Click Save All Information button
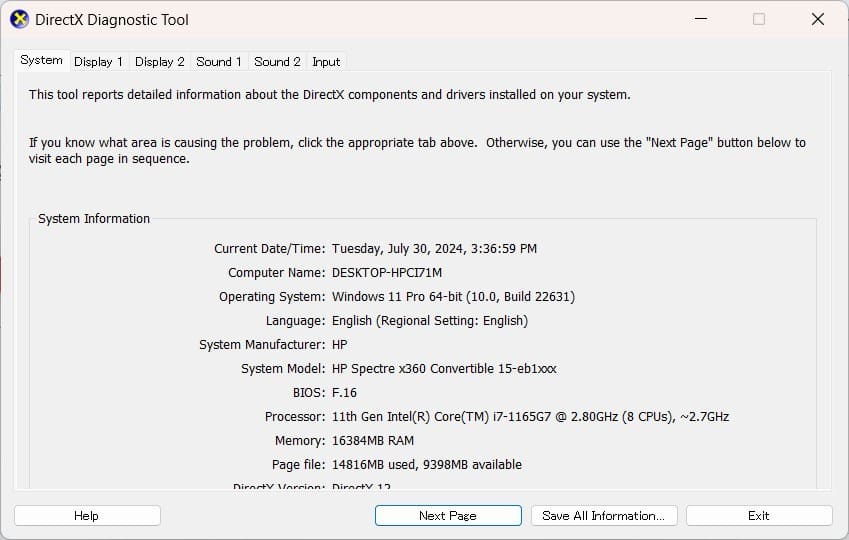This screenshot has width=849, height=540. tap(604, 516)
